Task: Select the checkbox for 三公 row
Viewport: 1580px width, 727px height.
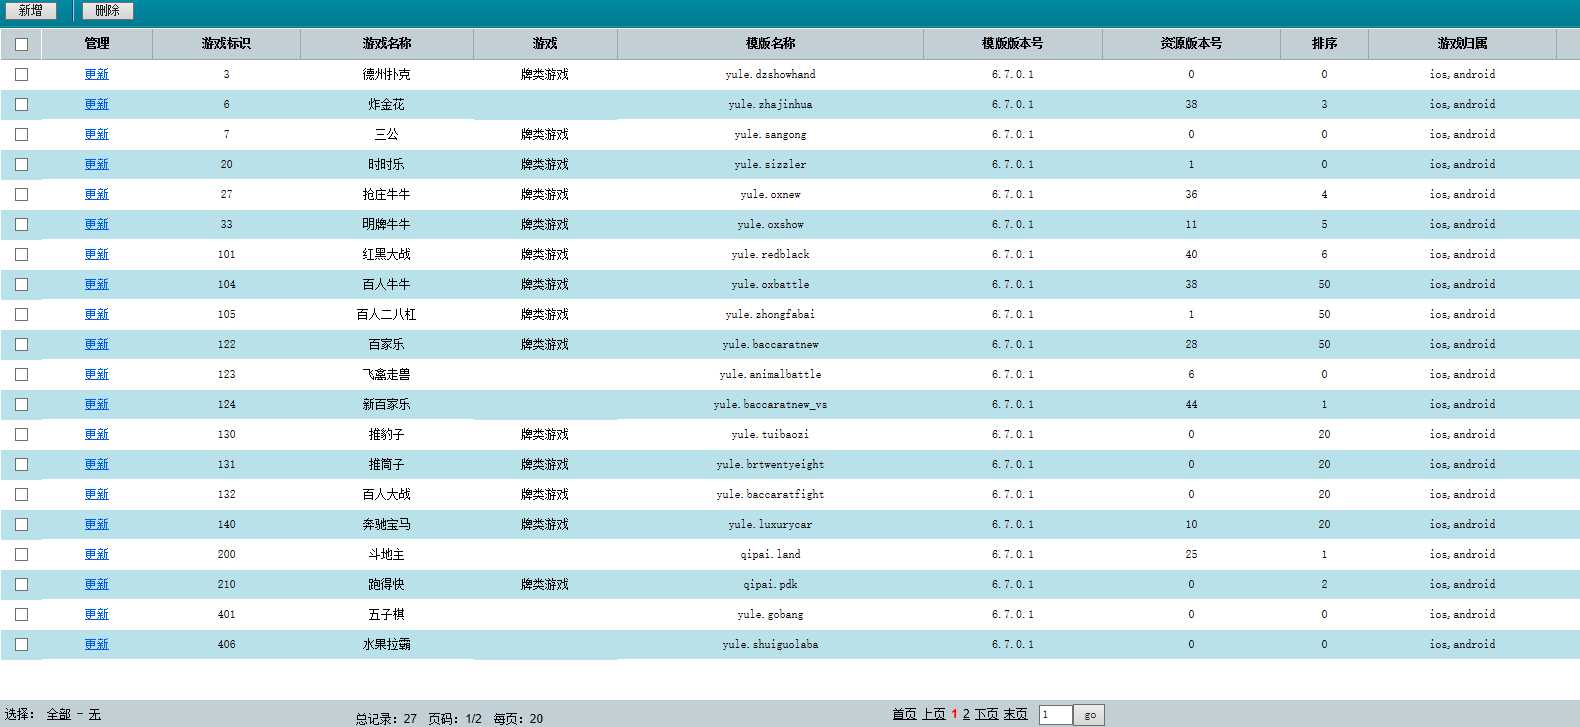Action: click(21, 134)
